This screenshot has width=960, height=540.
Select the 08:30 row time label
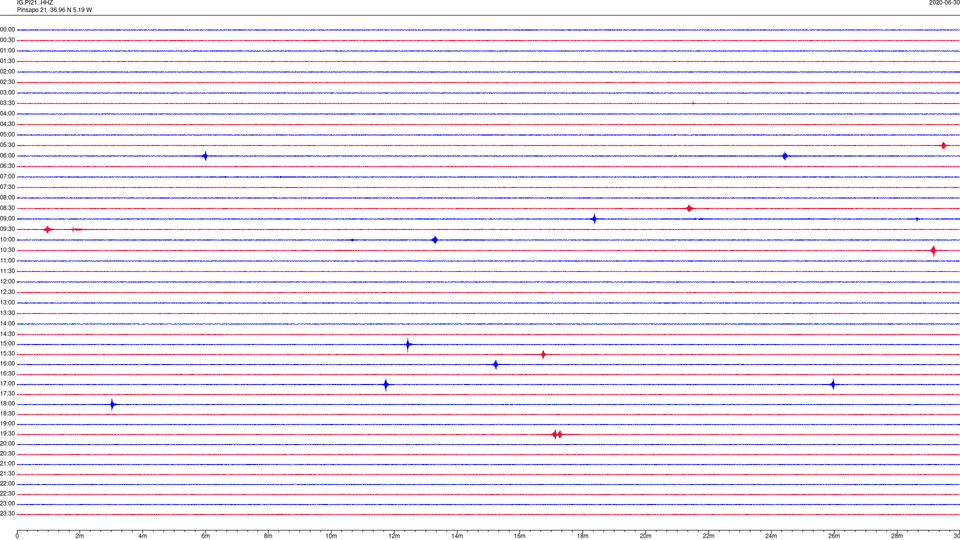click(x=7, y=208)
